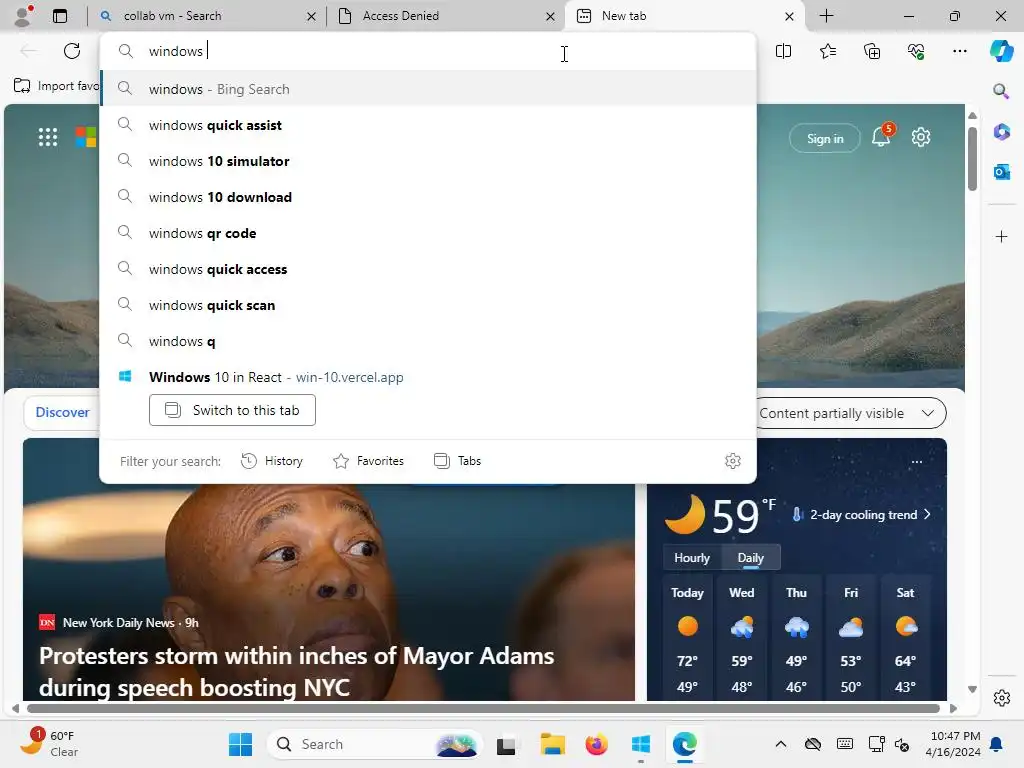Open Edge icon on taskbar
Image resolution: width=1024 pixels, height=768 pixels.
pyautogui.click(x=684, y=744)
